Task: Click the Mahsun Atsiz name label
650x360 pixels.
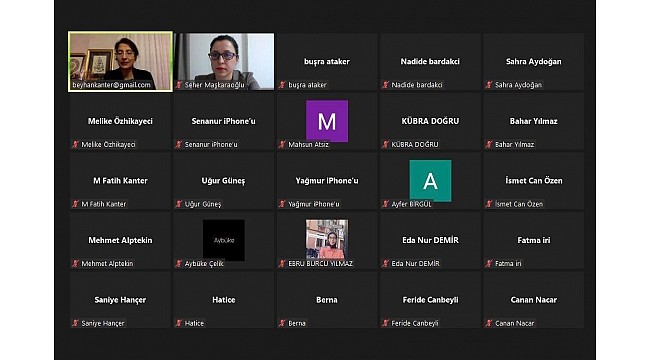Action: (x=308, y=145)
